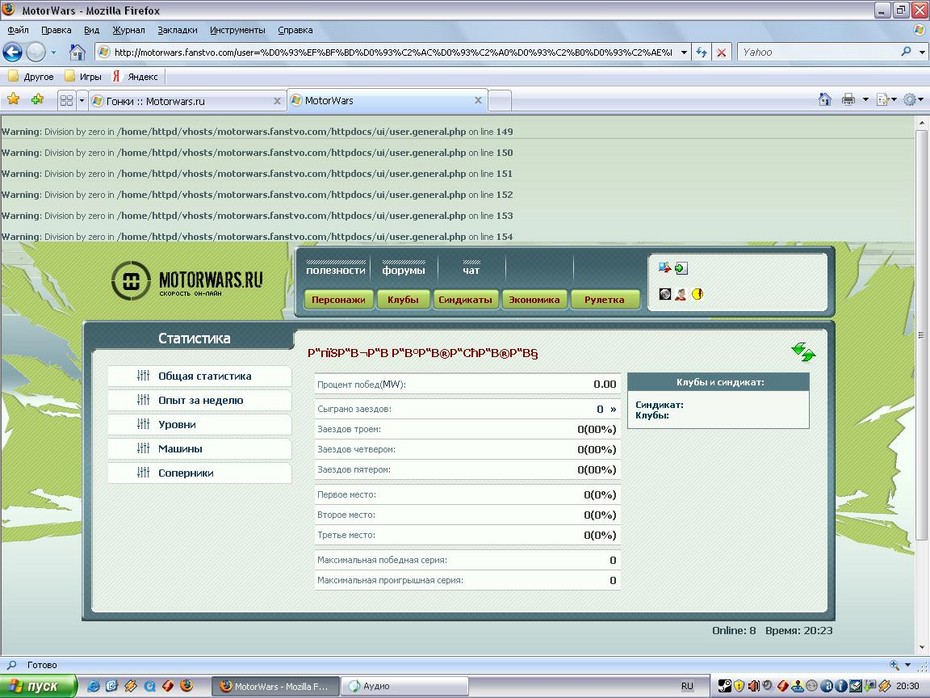Click the bookmark star icon
This screenshot has height=698, width=930.
[13, 100]
